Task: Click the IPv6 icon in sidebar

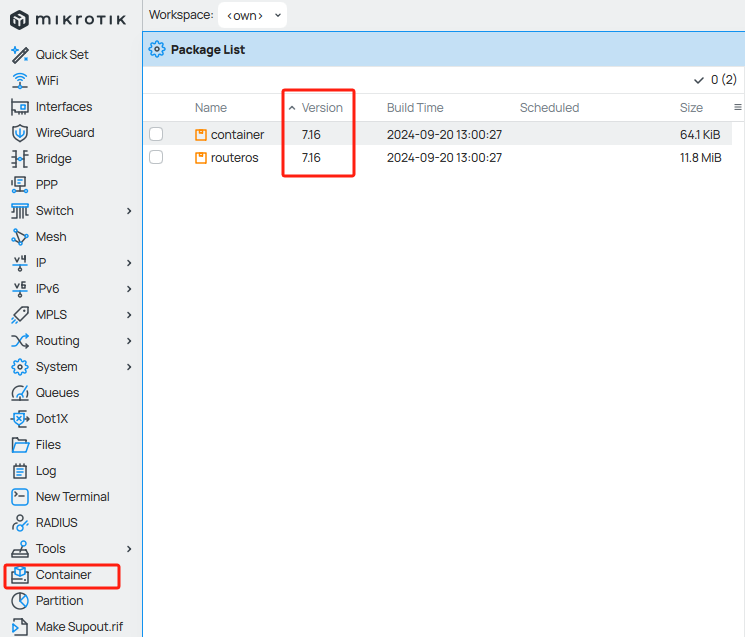Action: coord(19,289)
